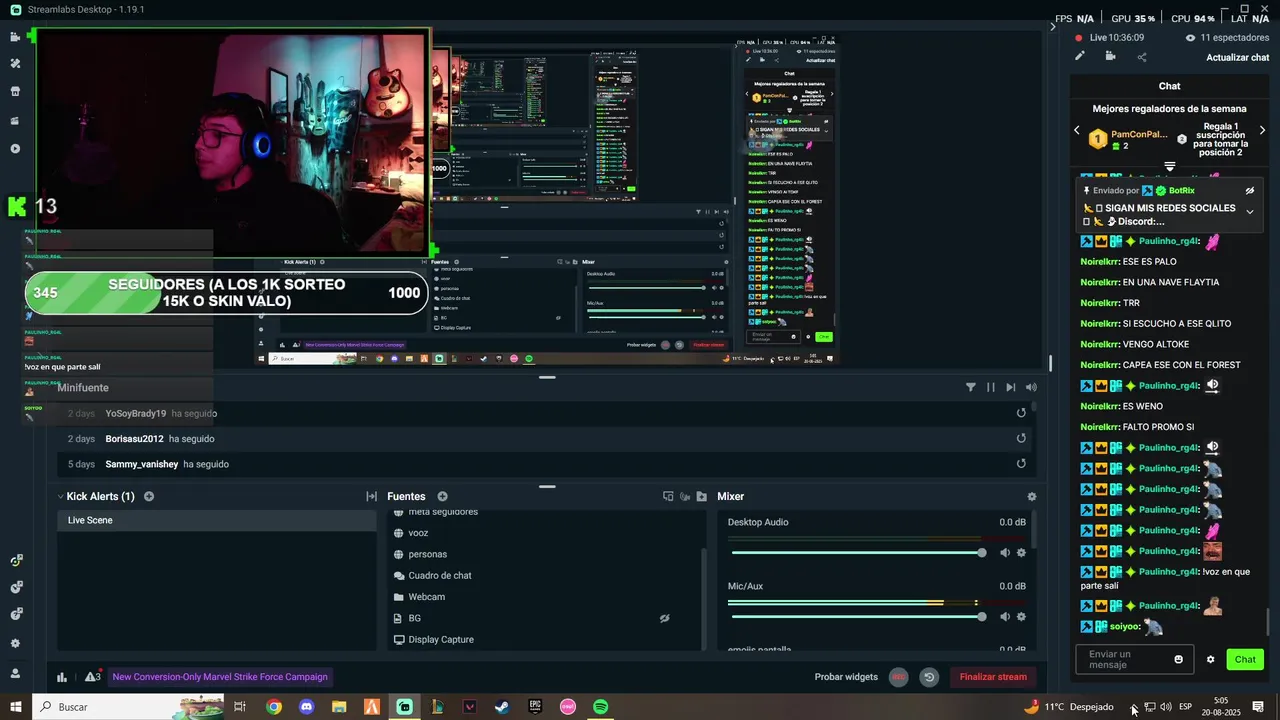Image resolution: width=1280 pixels, height=720 pixels.
Task: Show previous top gifter in chat
Action: 1077,130
